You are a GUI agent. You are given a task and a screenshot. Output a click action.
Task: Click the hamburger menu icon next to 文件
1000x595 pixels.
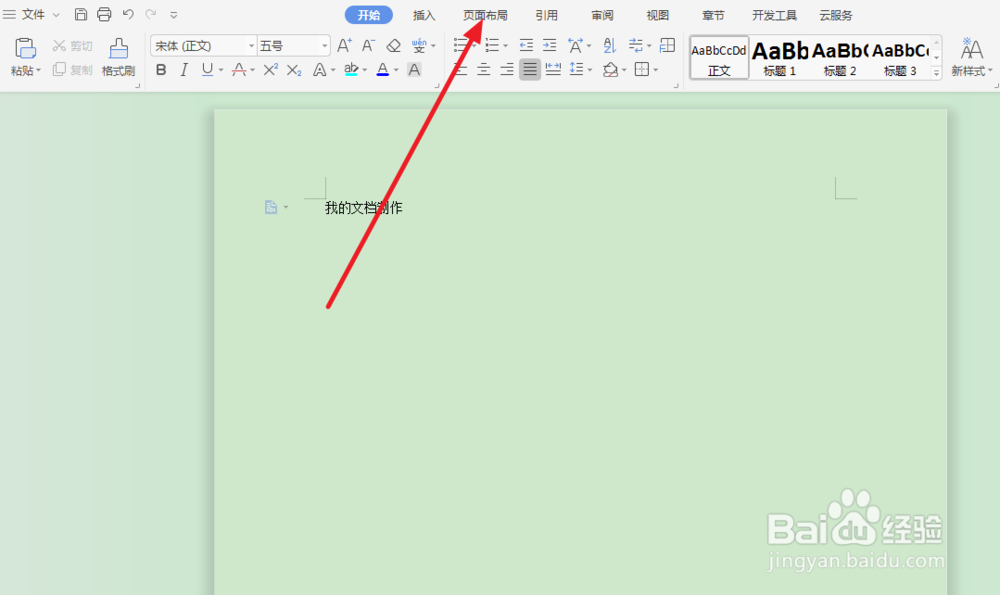click(x=9, y=14)
